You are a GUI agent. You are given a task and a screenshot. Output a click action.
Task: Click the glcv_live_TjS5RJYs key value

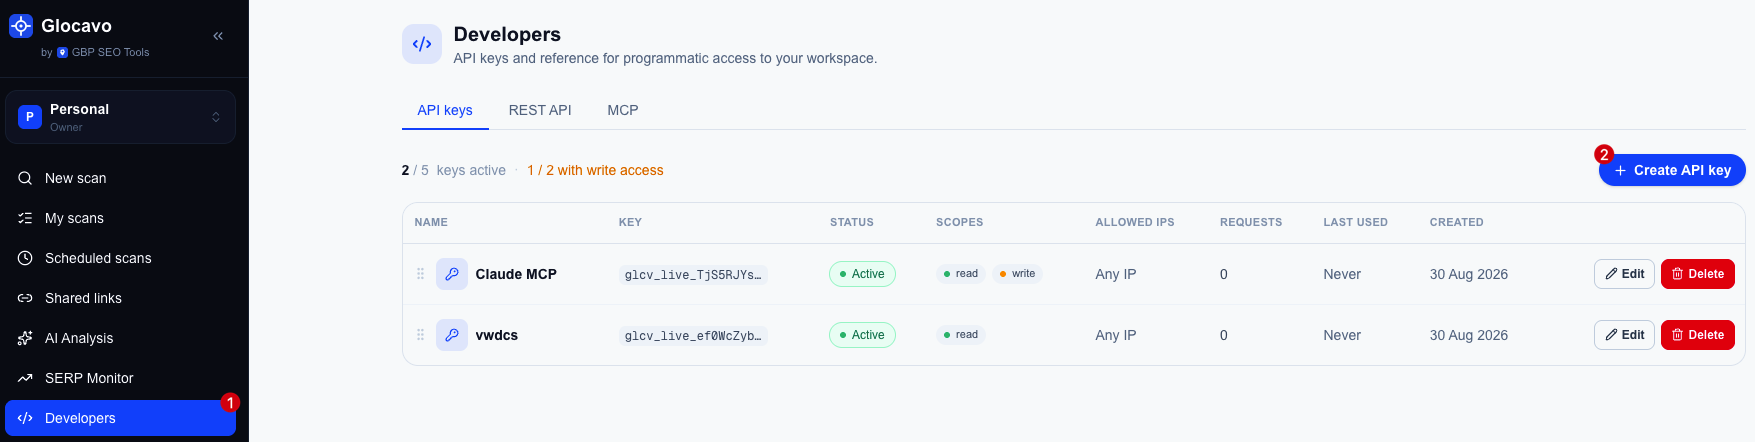pos(693,275)
